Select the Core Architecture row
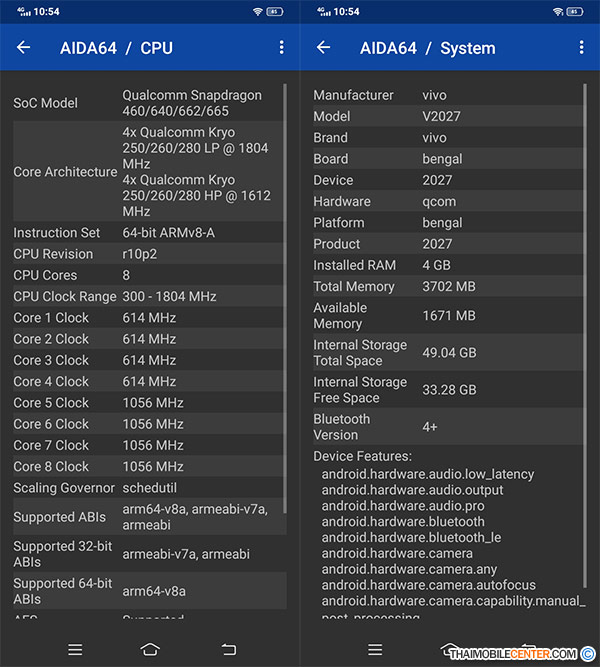The width and height of the screenshot is (600, 667). coord(148,171)
